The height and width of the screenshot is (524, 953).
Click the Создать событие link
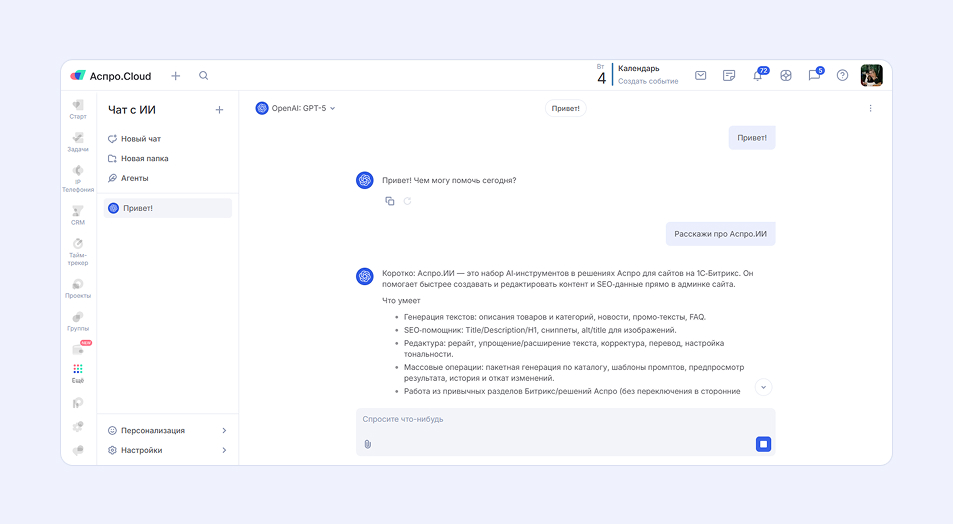click(x=648, y=81)
